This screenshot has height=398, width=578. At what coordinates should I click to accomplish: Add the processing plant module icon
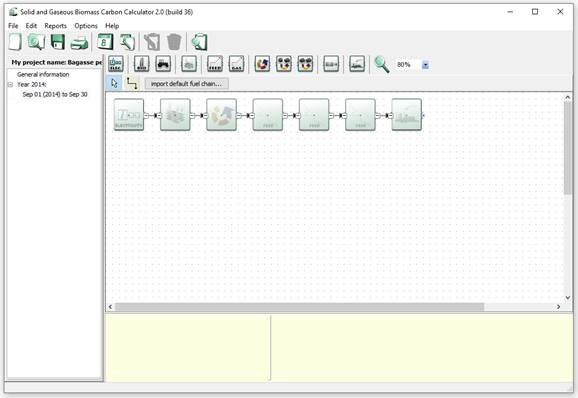coord(189,64)
